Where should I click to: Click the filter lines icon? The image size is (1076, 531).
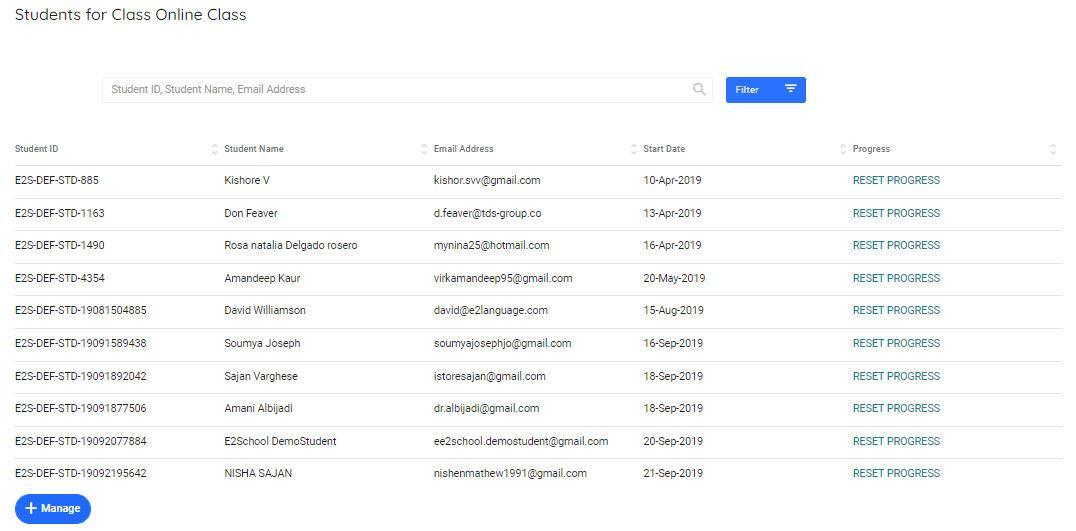pos(790,89)
